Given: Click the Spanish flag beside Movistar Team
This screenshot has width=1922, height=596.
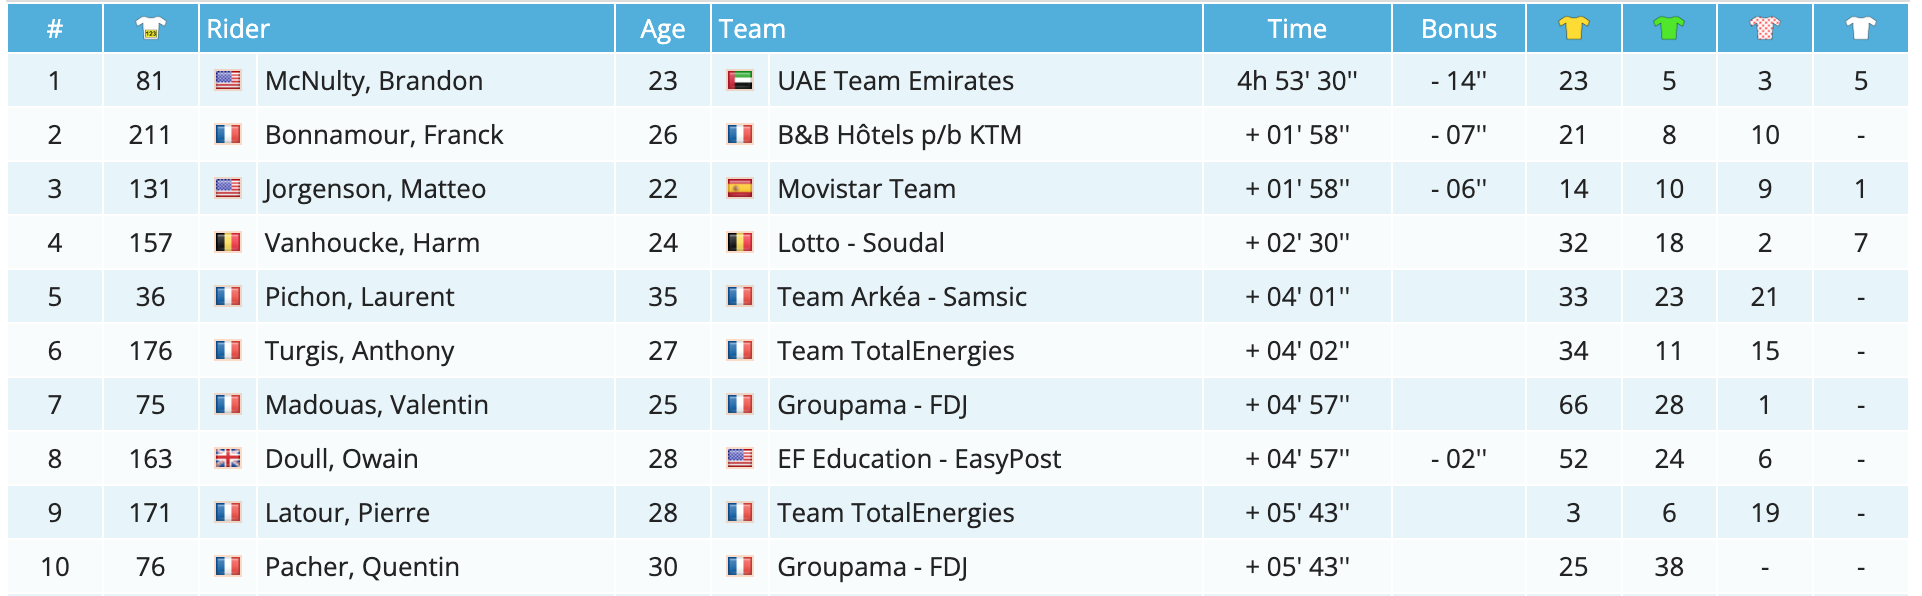Looking at the screenshot, I should 740,189.
